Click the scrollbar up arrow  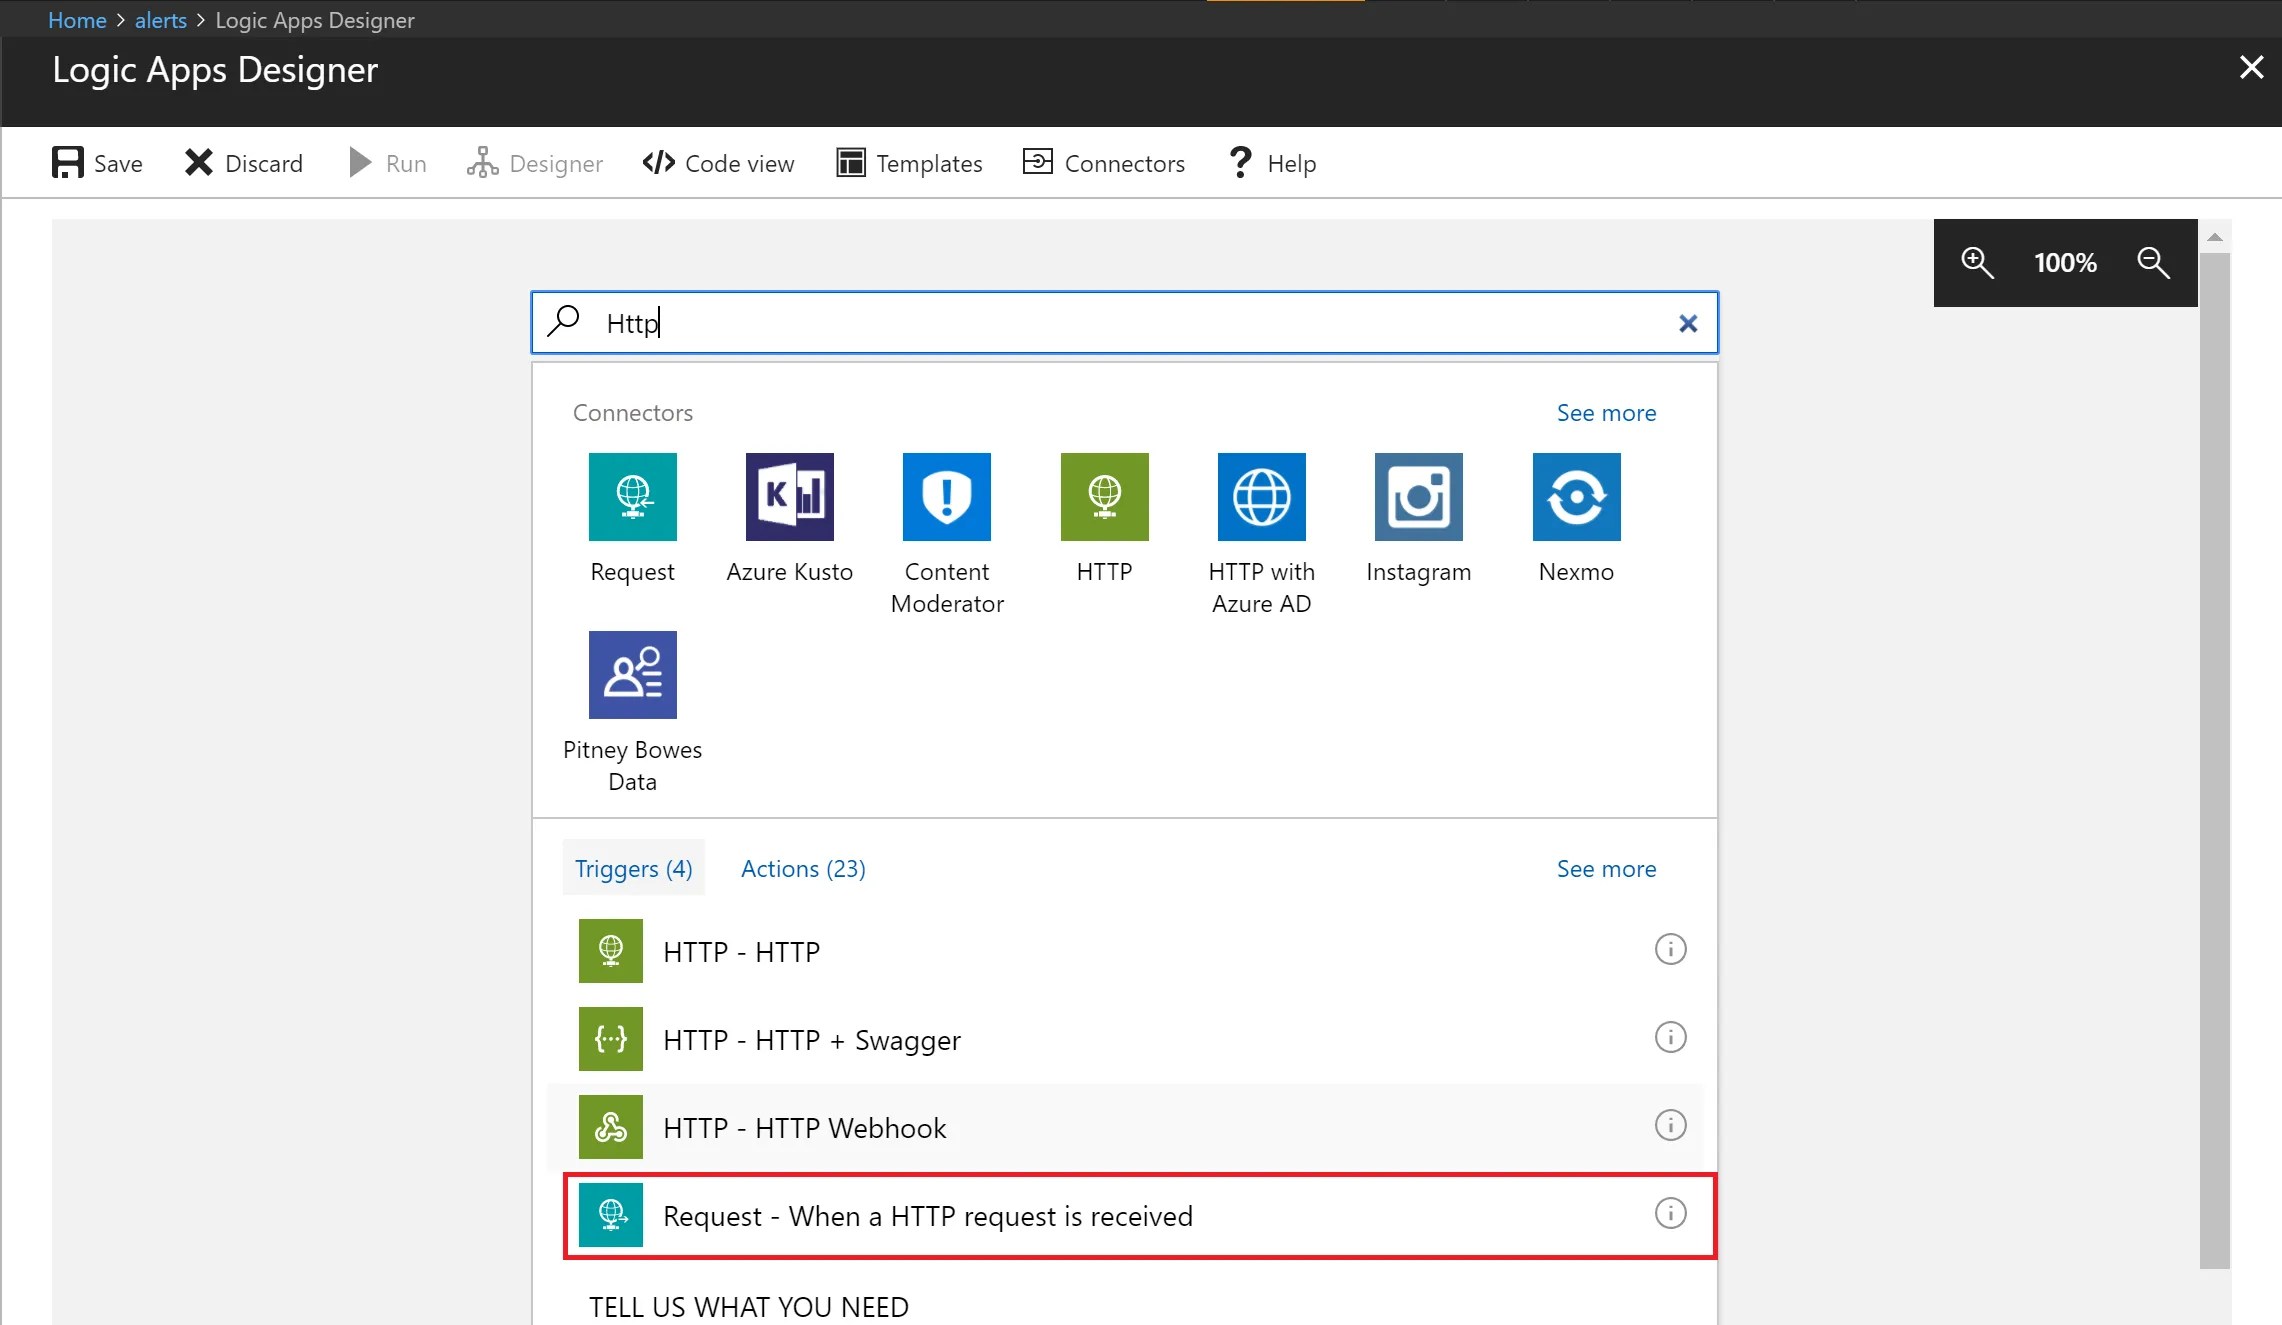[2214, 237]
